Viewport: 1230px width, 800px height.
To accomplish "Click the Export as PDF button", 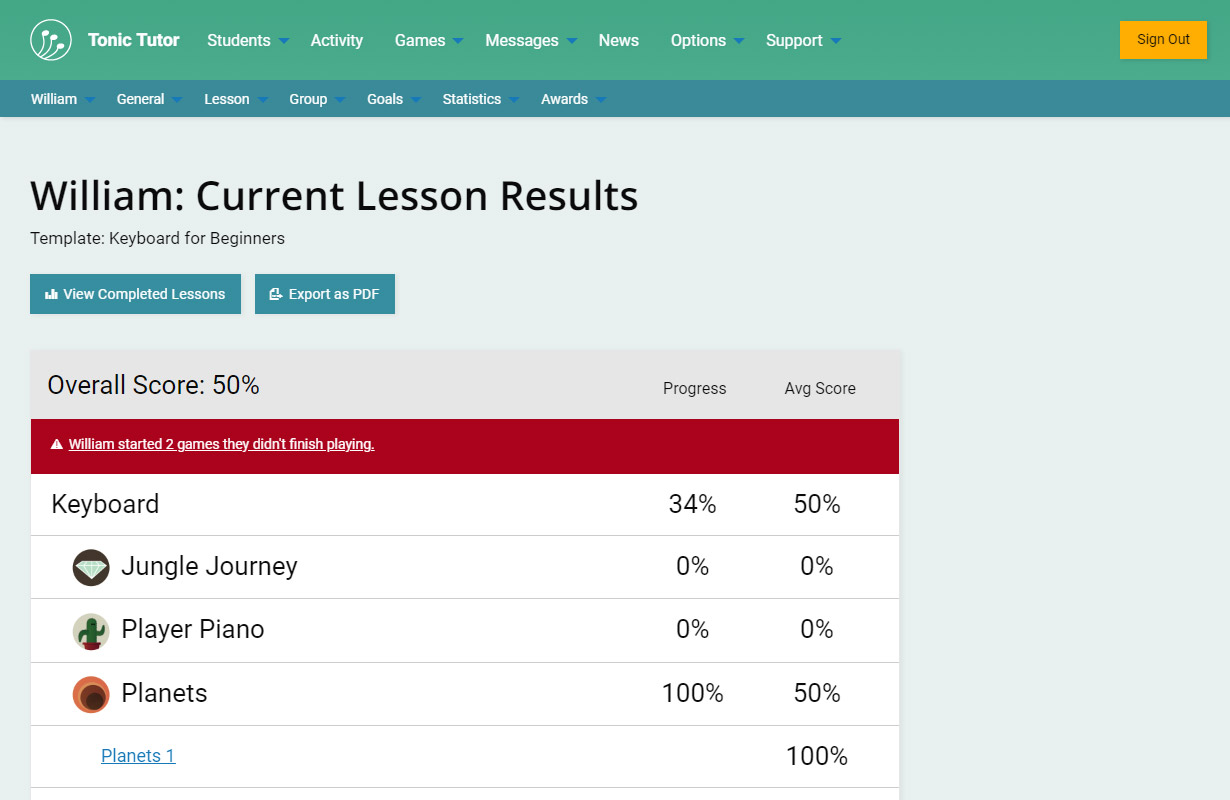I will point(325,294).
